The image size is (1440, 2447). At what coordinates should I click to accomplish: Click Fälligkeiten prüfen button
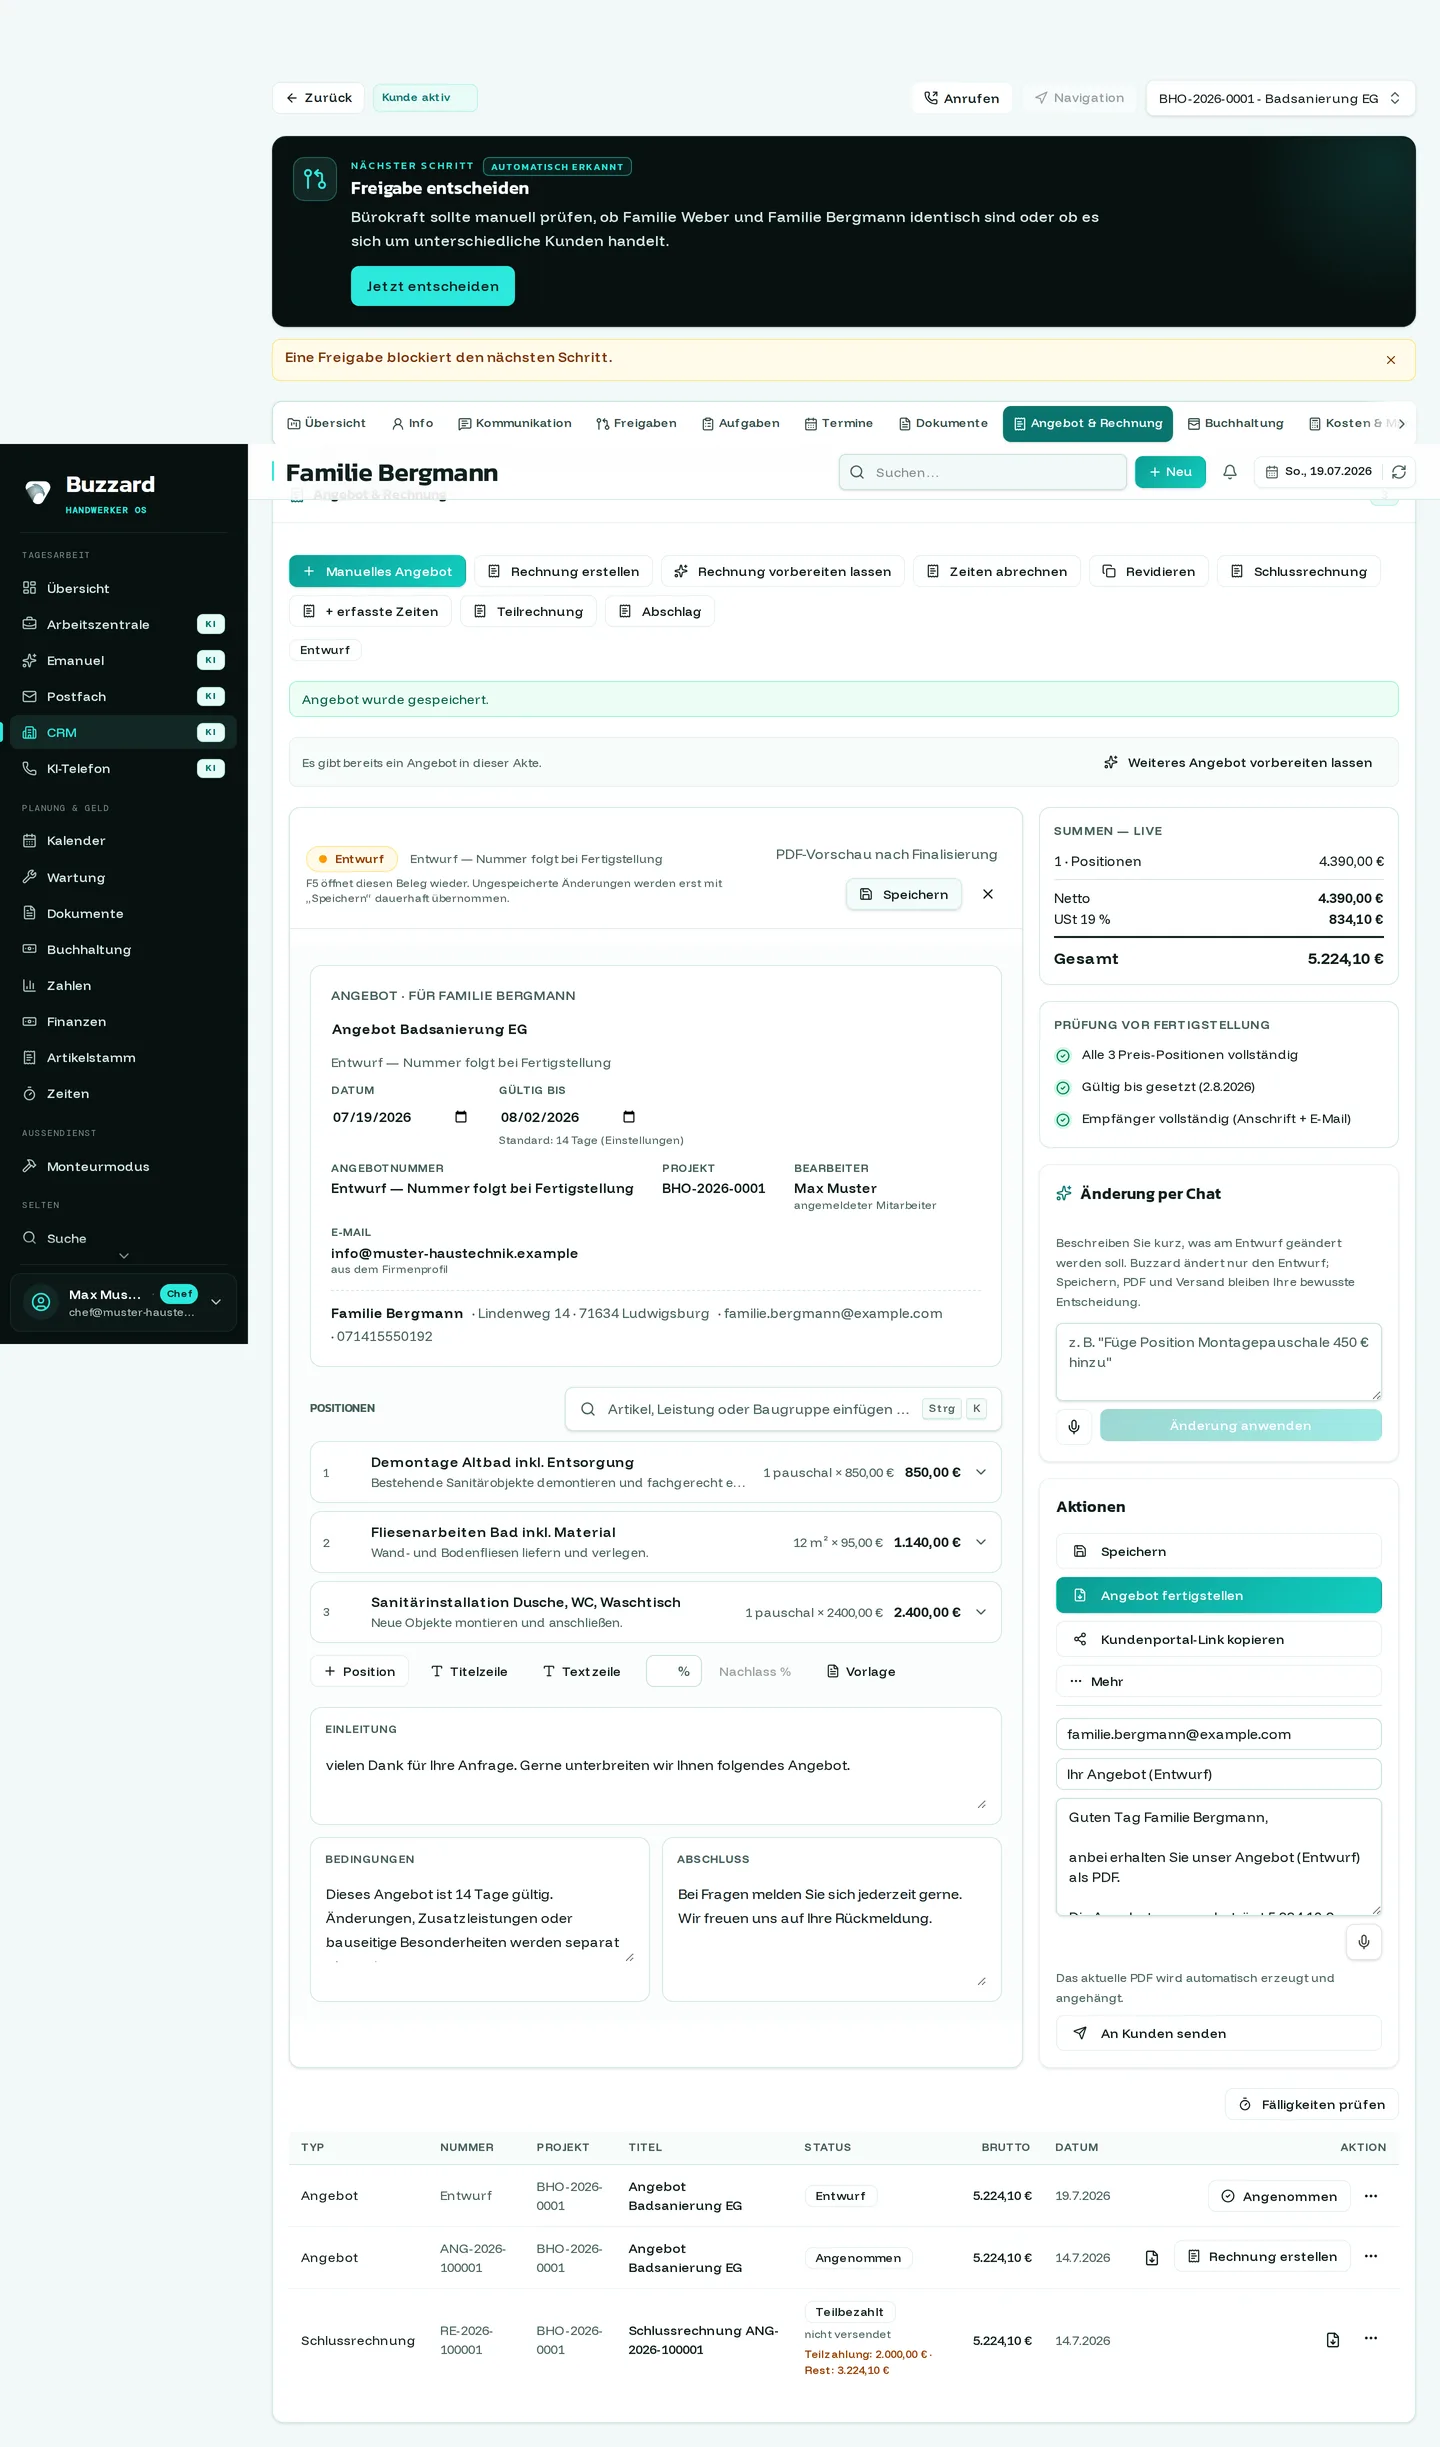pos(1311,2104)
